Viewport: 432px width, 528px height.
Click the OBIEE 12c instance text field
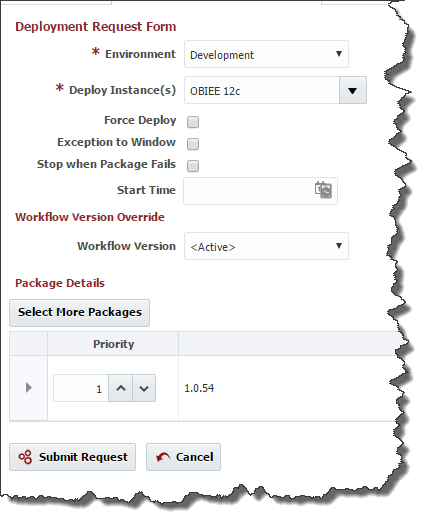point(262,90)
